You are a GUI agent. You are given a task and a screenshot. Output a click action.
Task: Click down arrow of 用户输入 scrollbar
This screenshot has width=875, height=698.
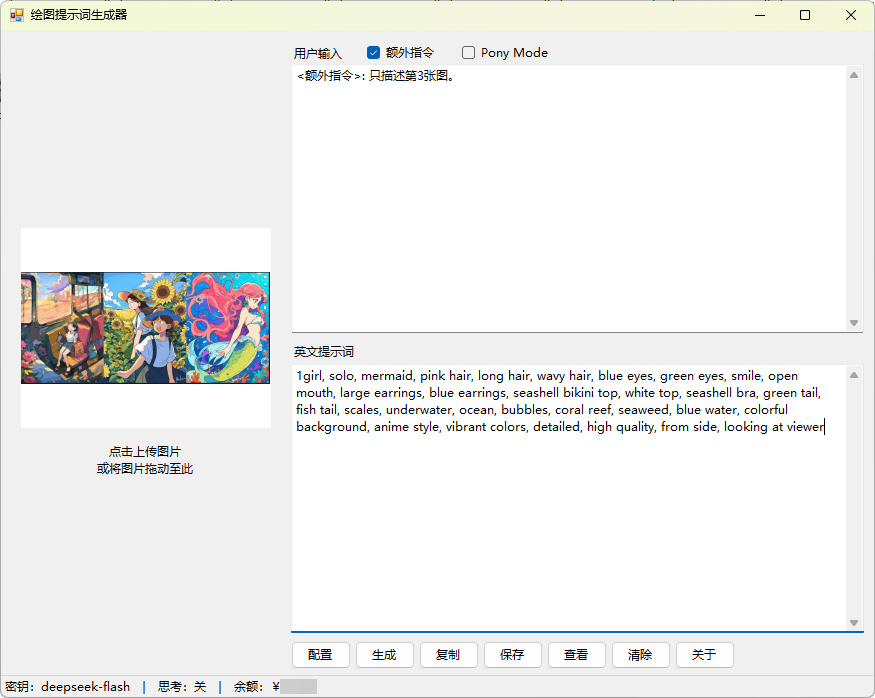(x=854, y=322)
